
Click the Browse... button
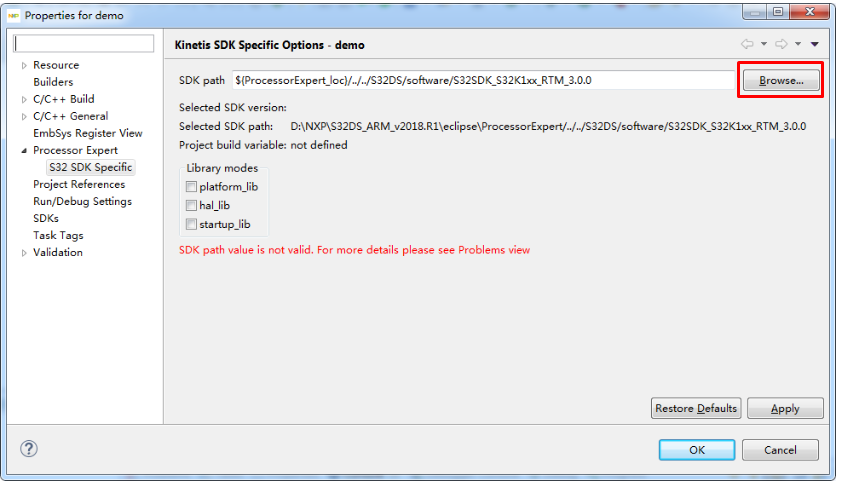tap(781, 80)
